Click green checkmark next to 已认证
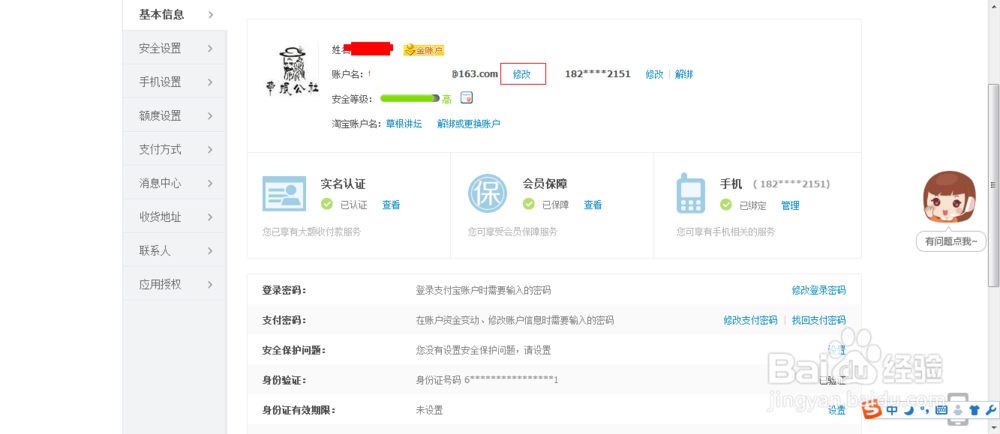The width and height of the screenshot is (1000, 434). coord(327,205)
